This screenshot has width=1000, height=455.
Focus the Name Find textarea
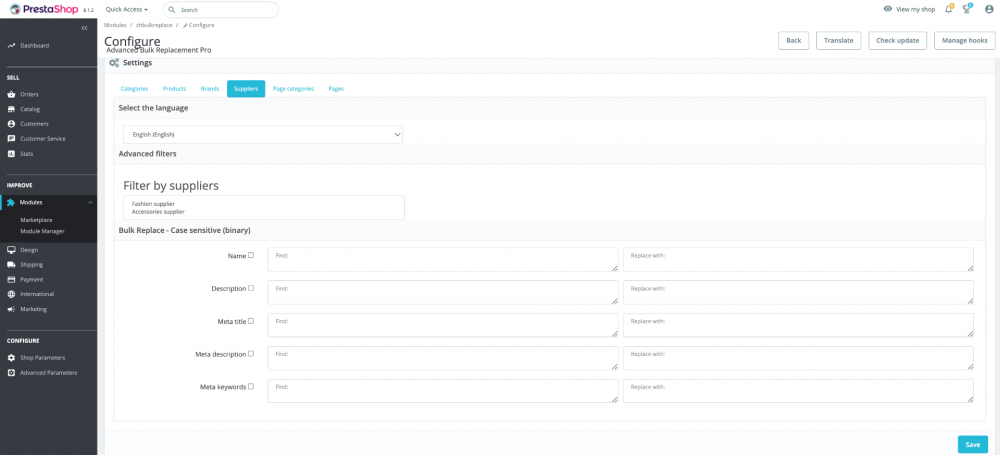[x=443, y=260]
